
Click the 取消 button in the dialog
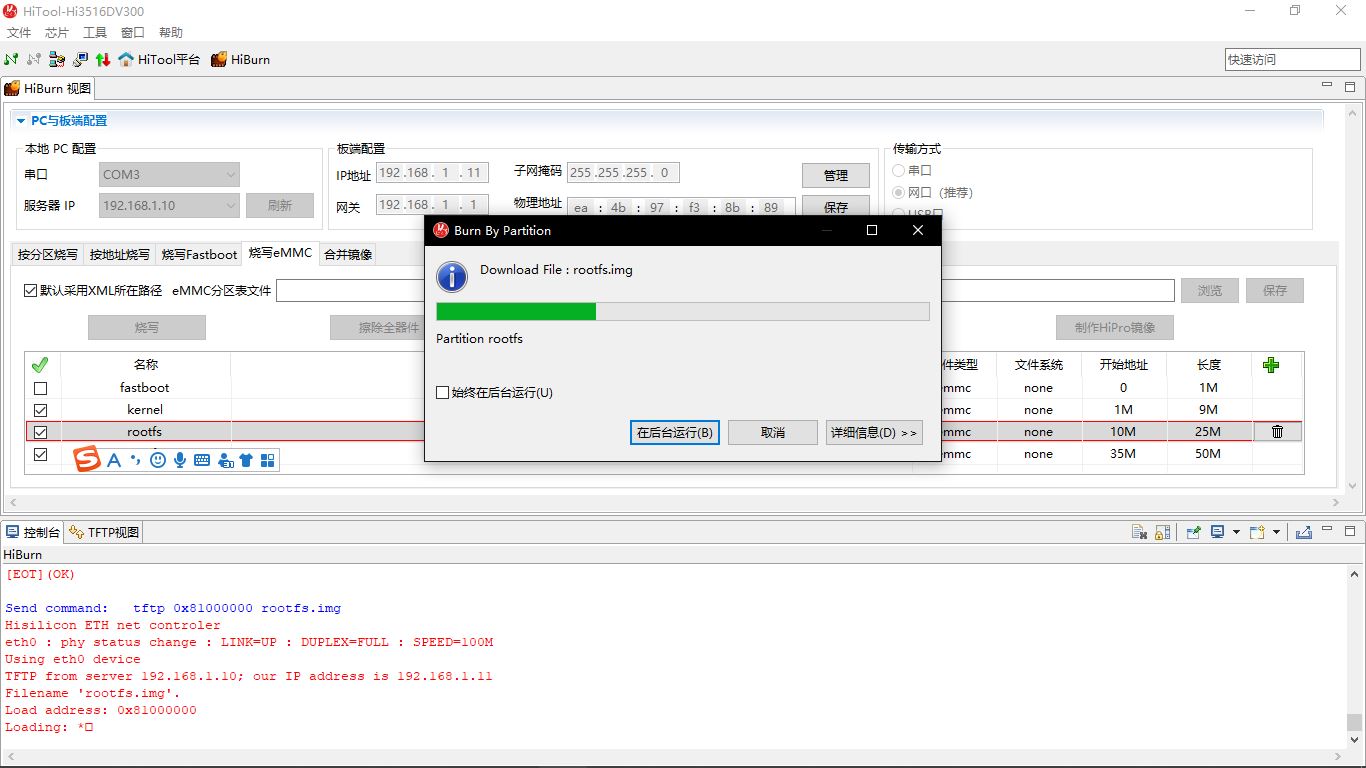pyautogui.click(x=773, y=432)
